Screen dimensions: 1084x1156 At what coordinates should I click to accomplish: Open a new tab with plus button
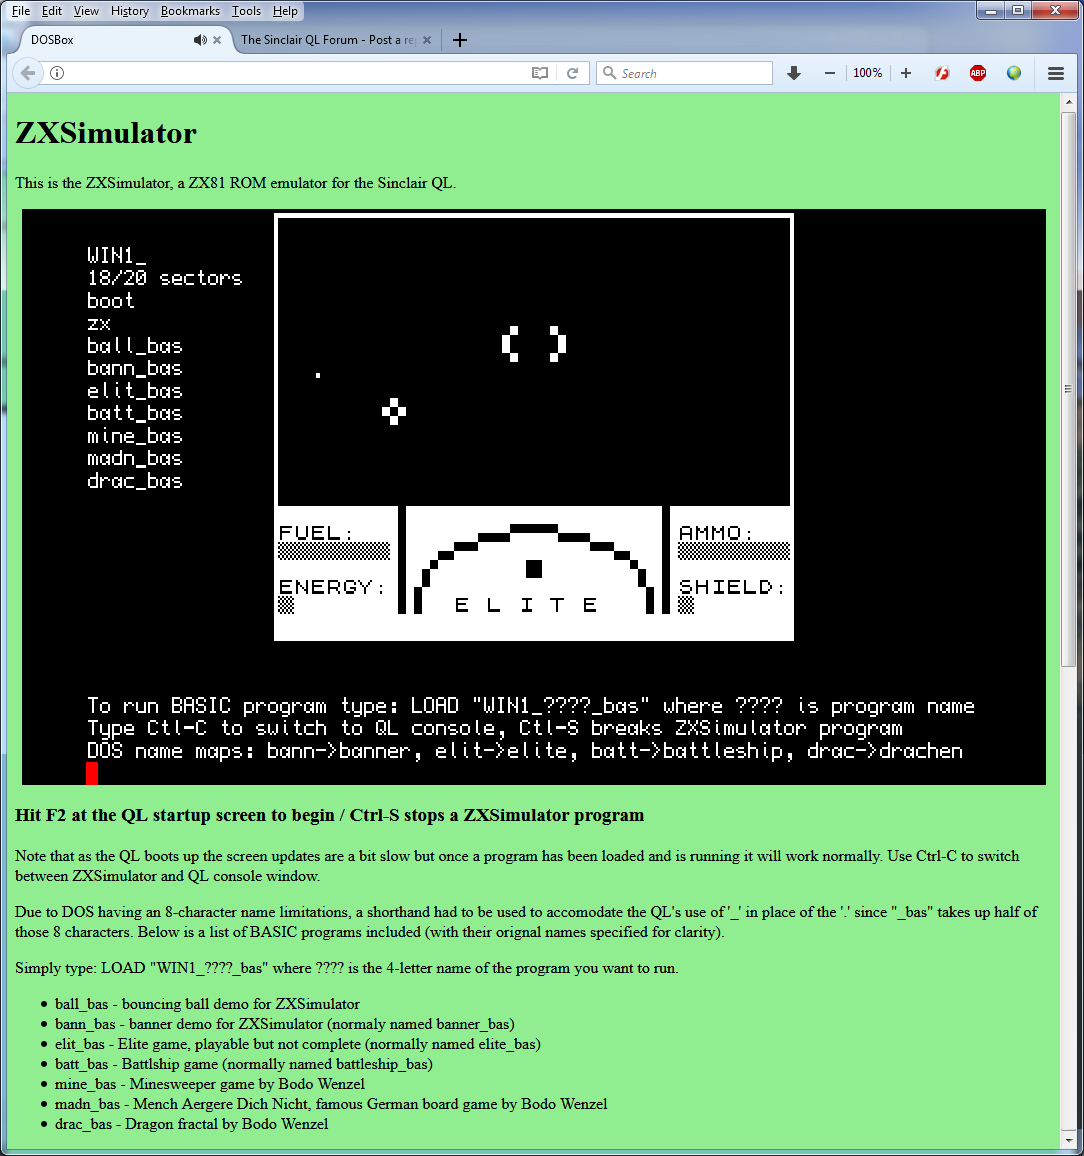tap(459, 40)
